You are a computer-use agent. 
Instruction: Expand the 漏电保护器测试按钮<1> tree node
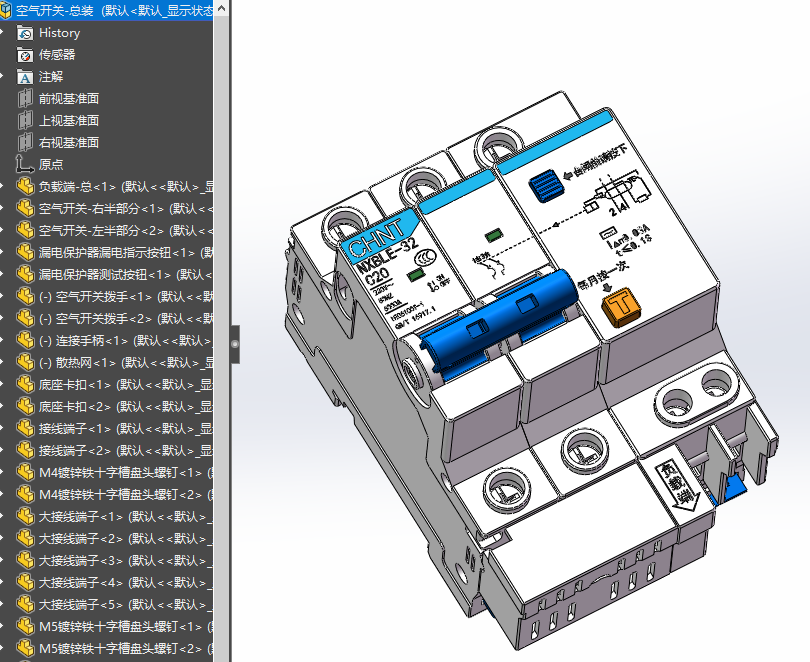click(2, 274)
